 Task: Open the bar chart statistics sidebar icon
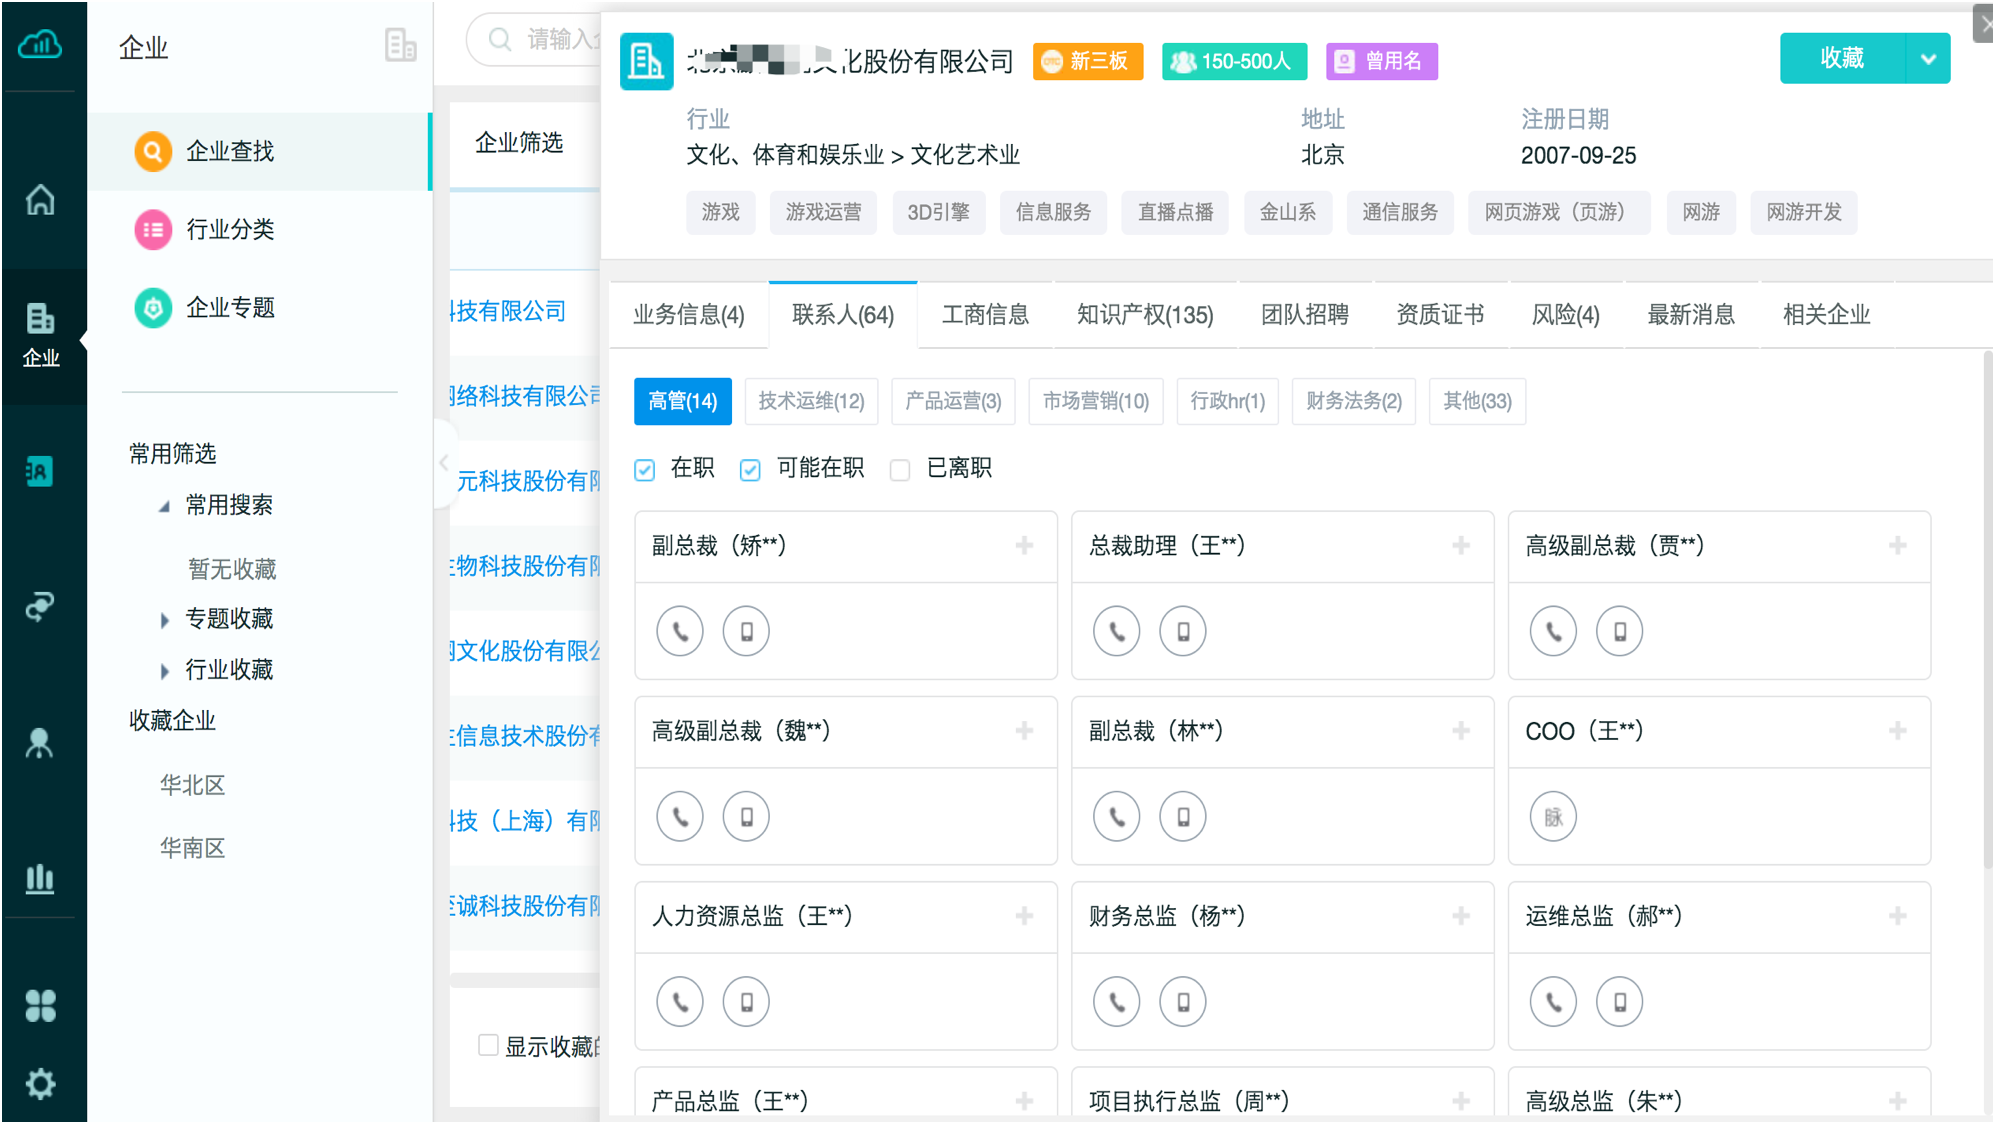click(40, 878)
